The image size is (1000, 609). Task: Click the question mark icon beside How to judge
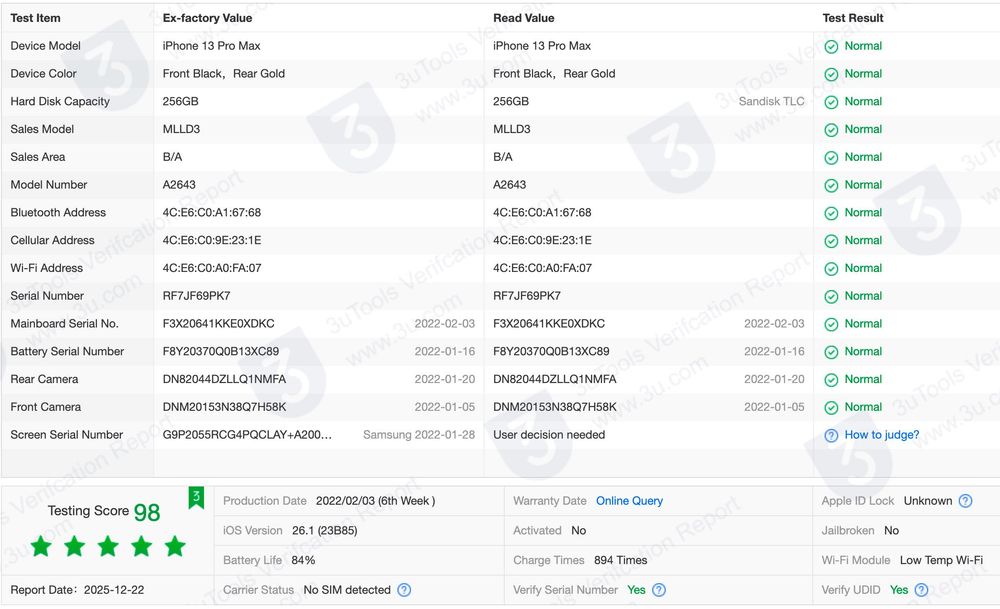[x=831, y=436]
